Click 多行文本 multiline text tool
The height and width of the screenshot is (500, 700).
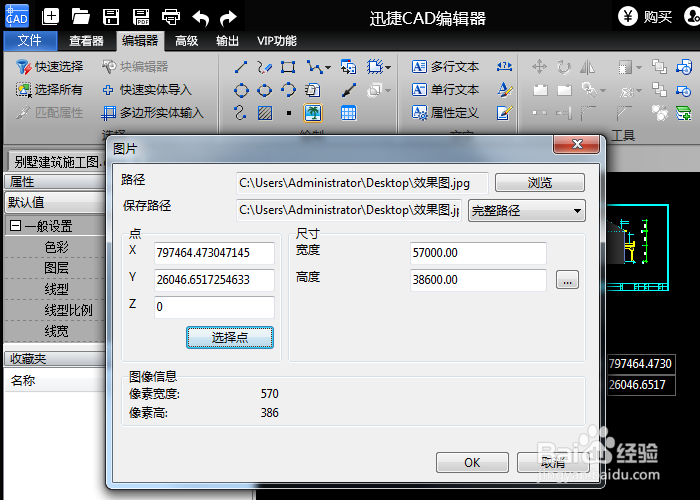click(x=445, y=67)
